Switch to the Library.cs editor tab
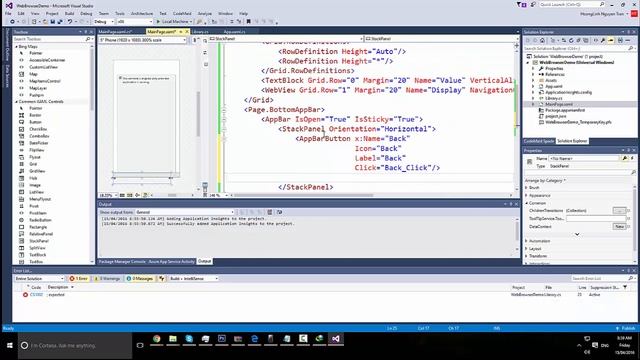 coord(200,31)
